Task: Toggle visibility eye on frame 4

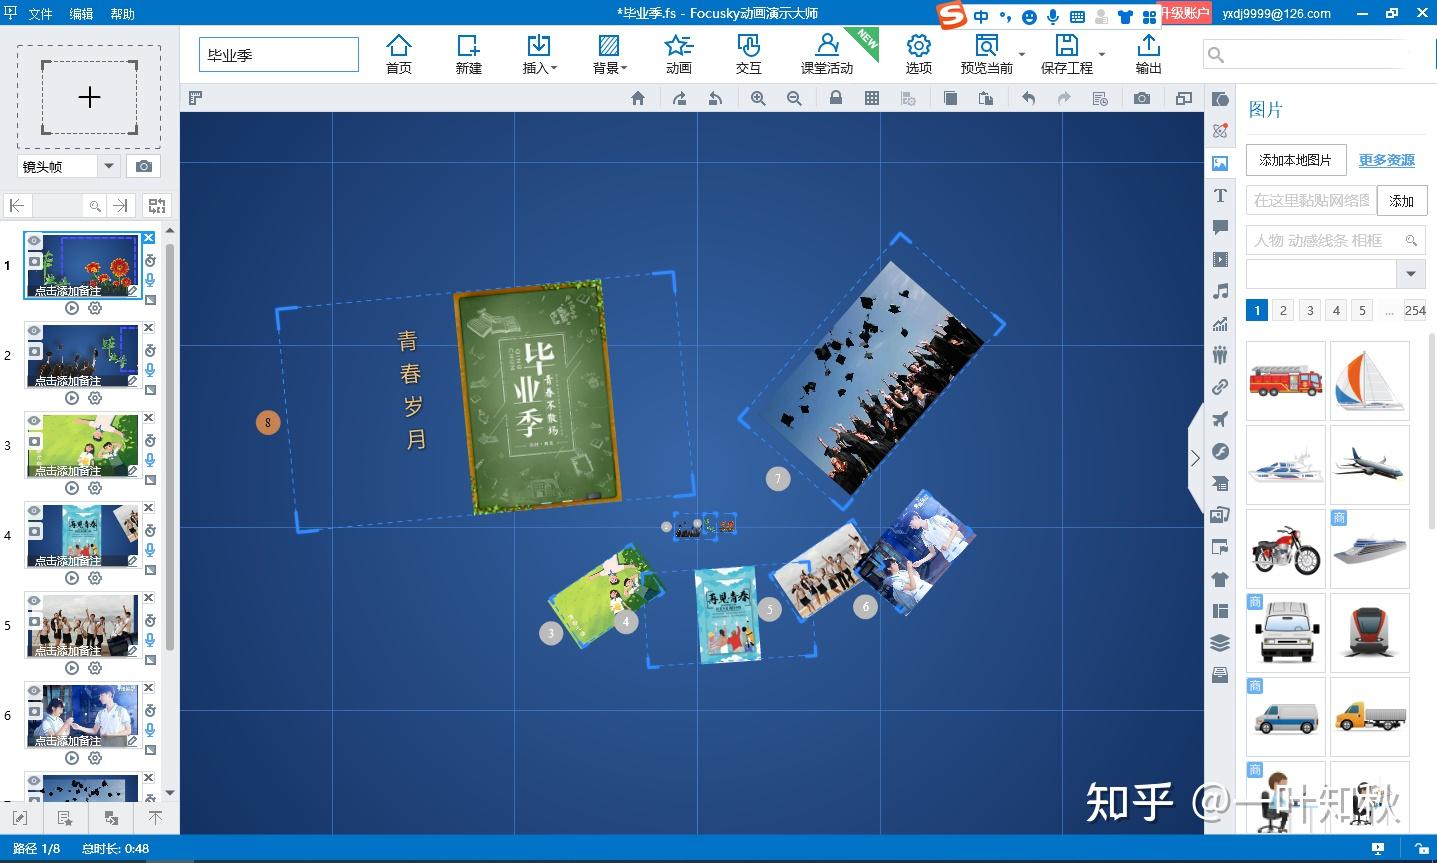Action: [34, 511]
